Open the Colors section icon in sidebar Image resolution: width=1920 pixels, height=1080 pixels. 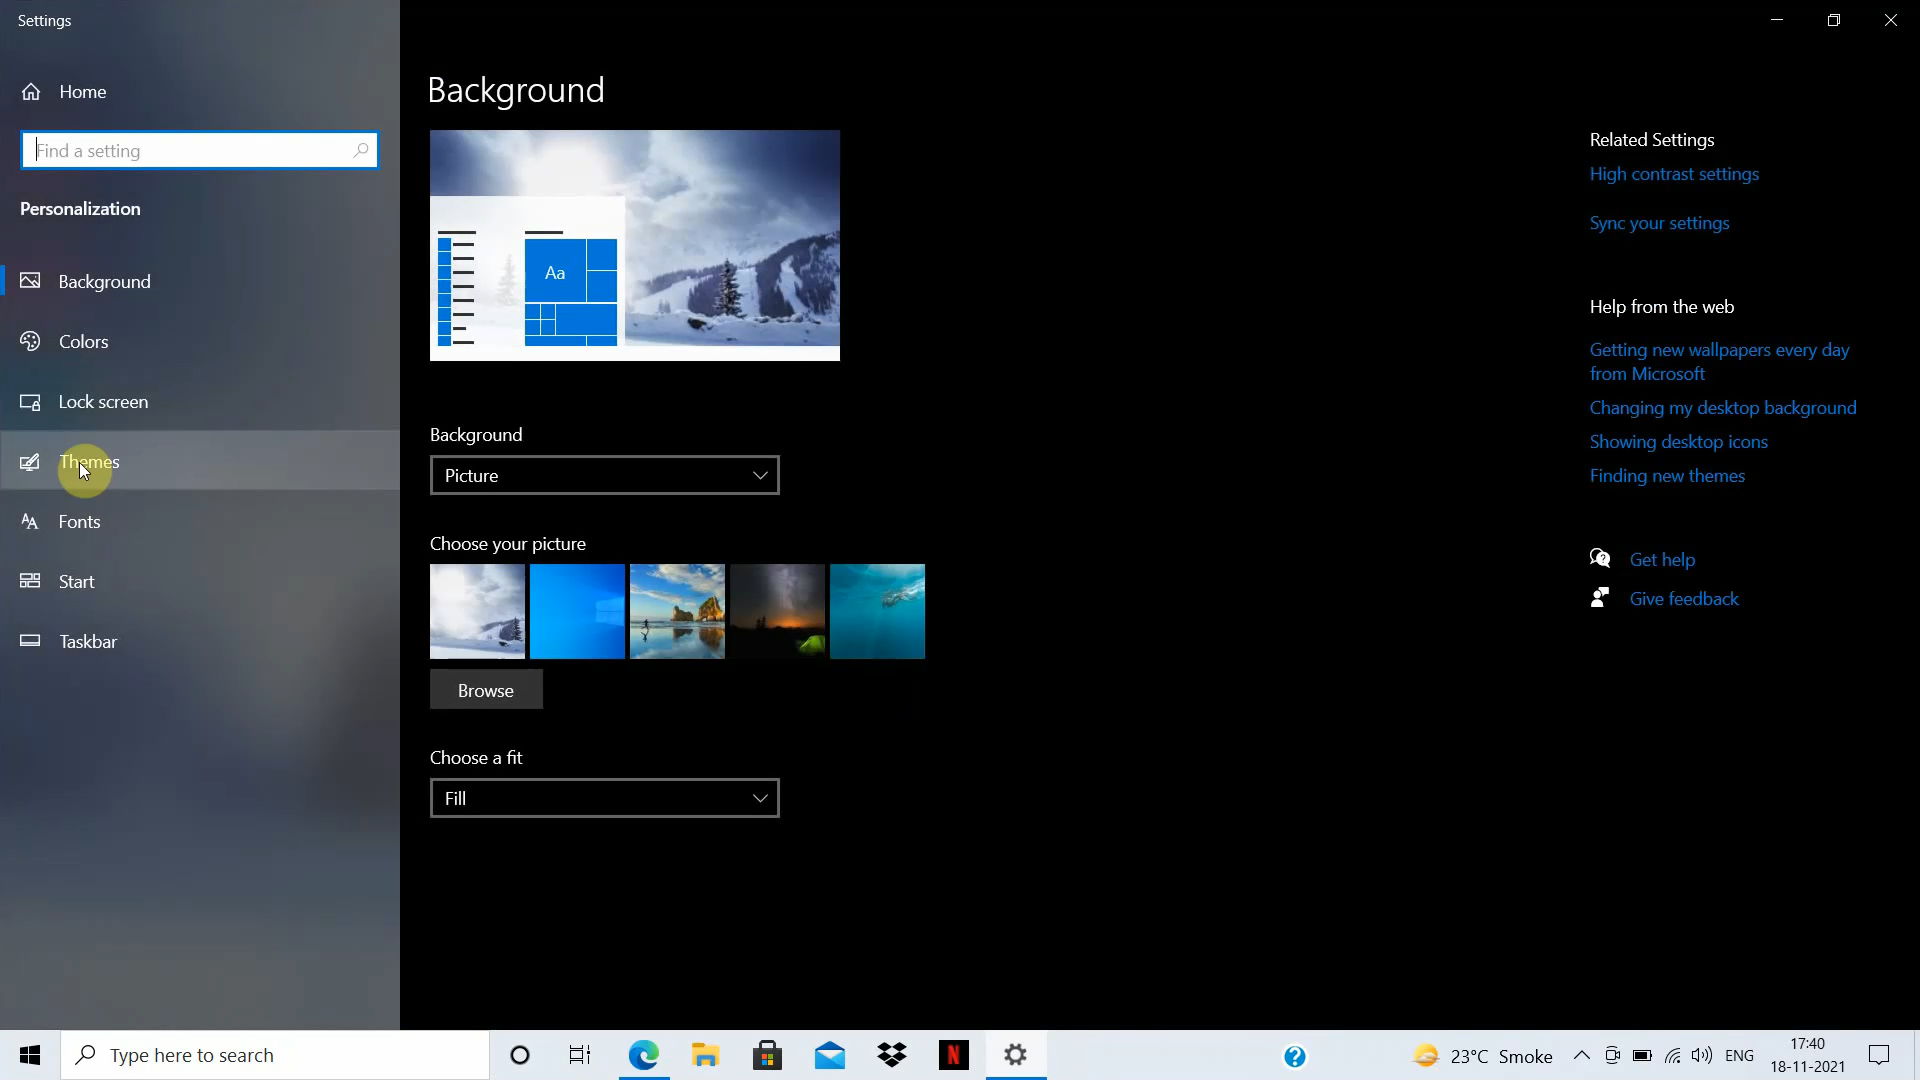coord(30,341)
